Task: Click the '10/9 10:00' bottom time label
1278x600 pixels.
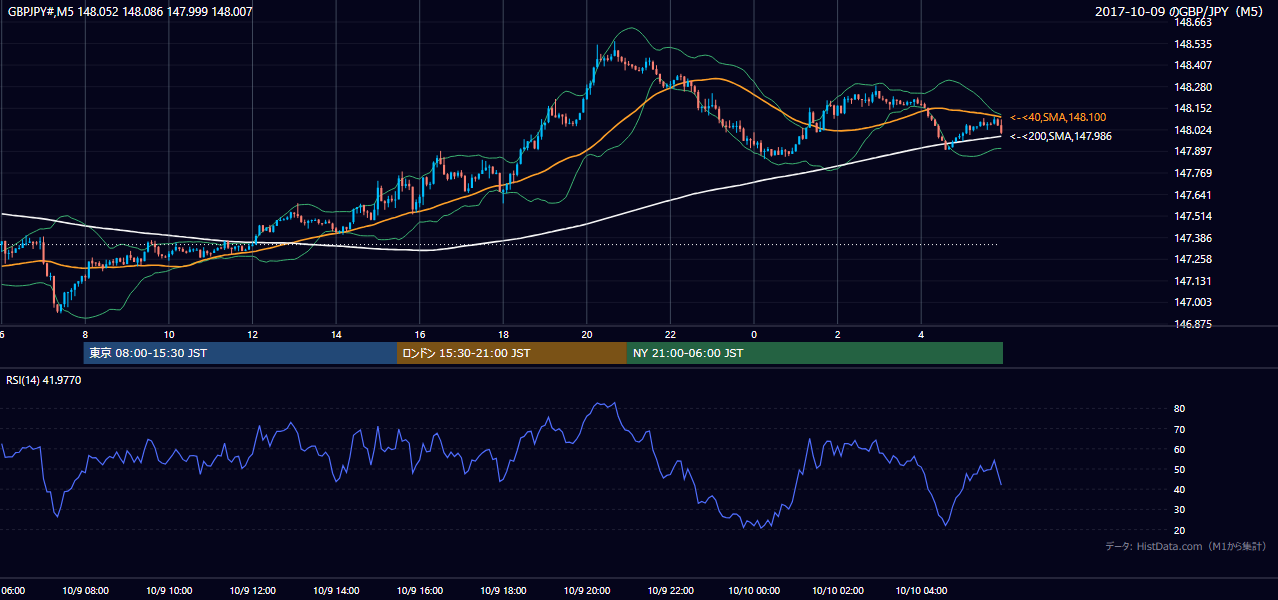Action: click(x=168, y=591)
